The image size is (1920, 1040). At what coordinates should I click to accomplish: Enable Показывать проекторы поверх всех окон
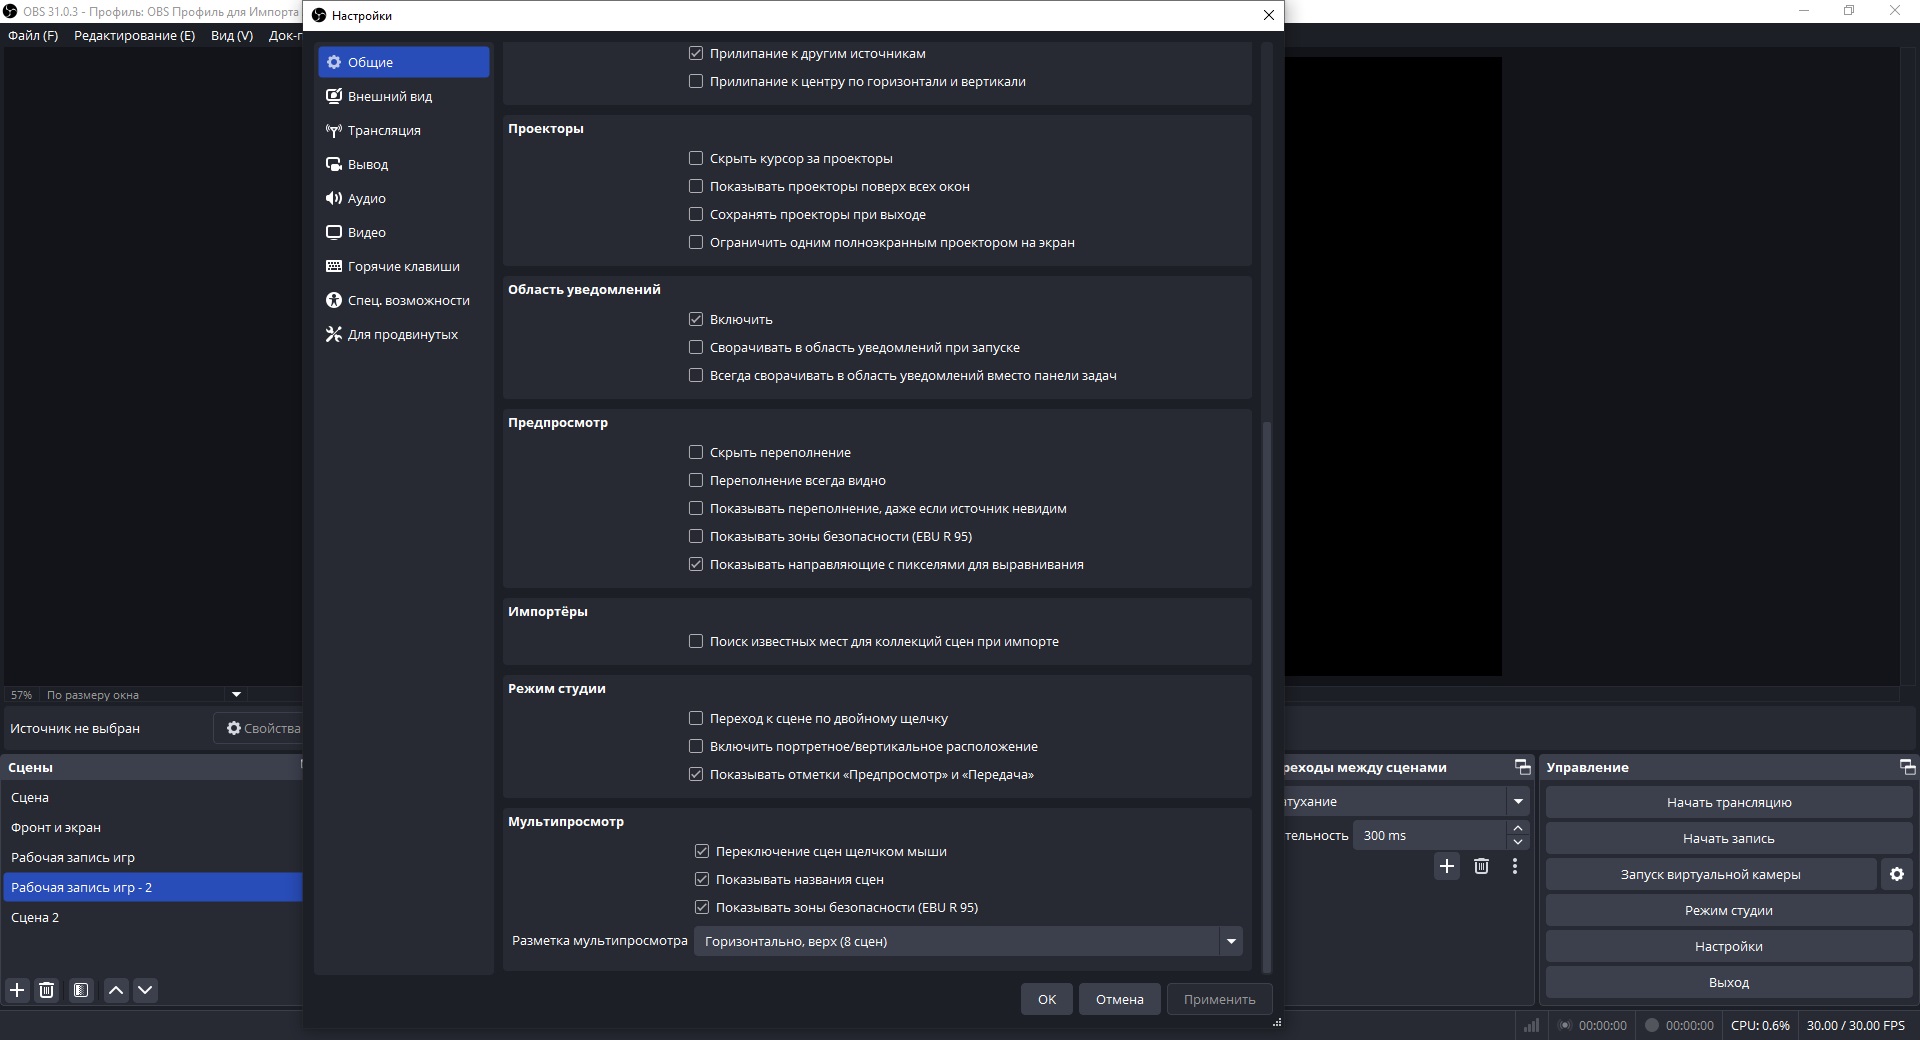pos(696,186)
